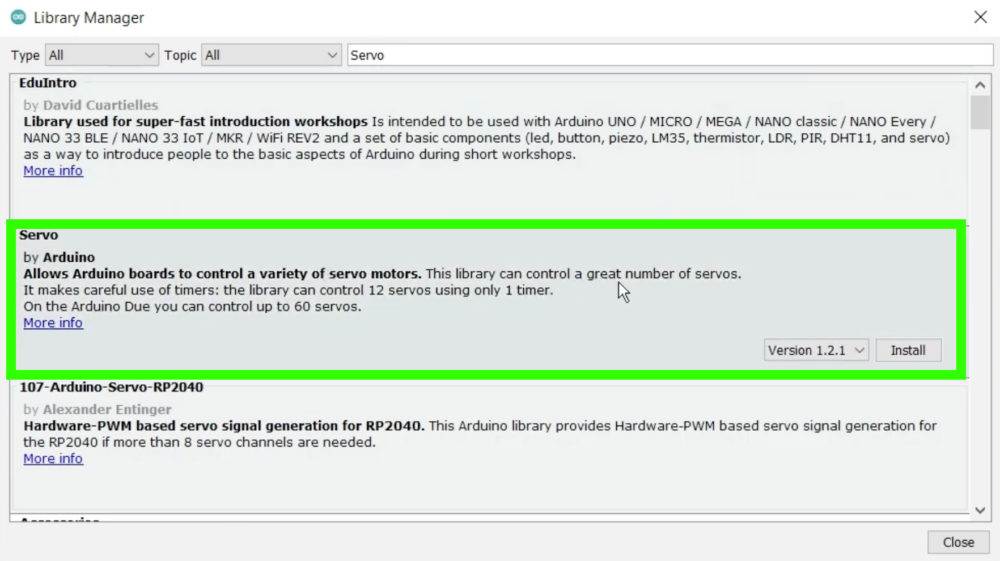Select the Servo library title

39,235
